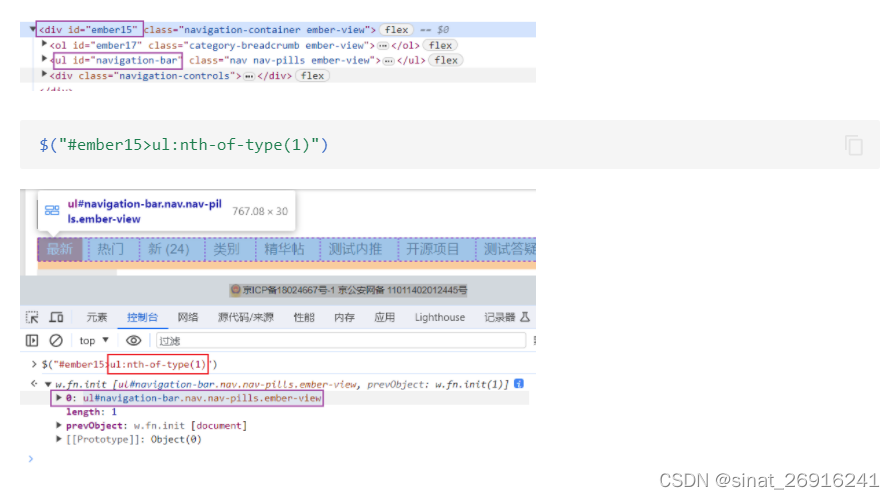Expand result item 0 ul#navigation-bar

coord(59,397)
